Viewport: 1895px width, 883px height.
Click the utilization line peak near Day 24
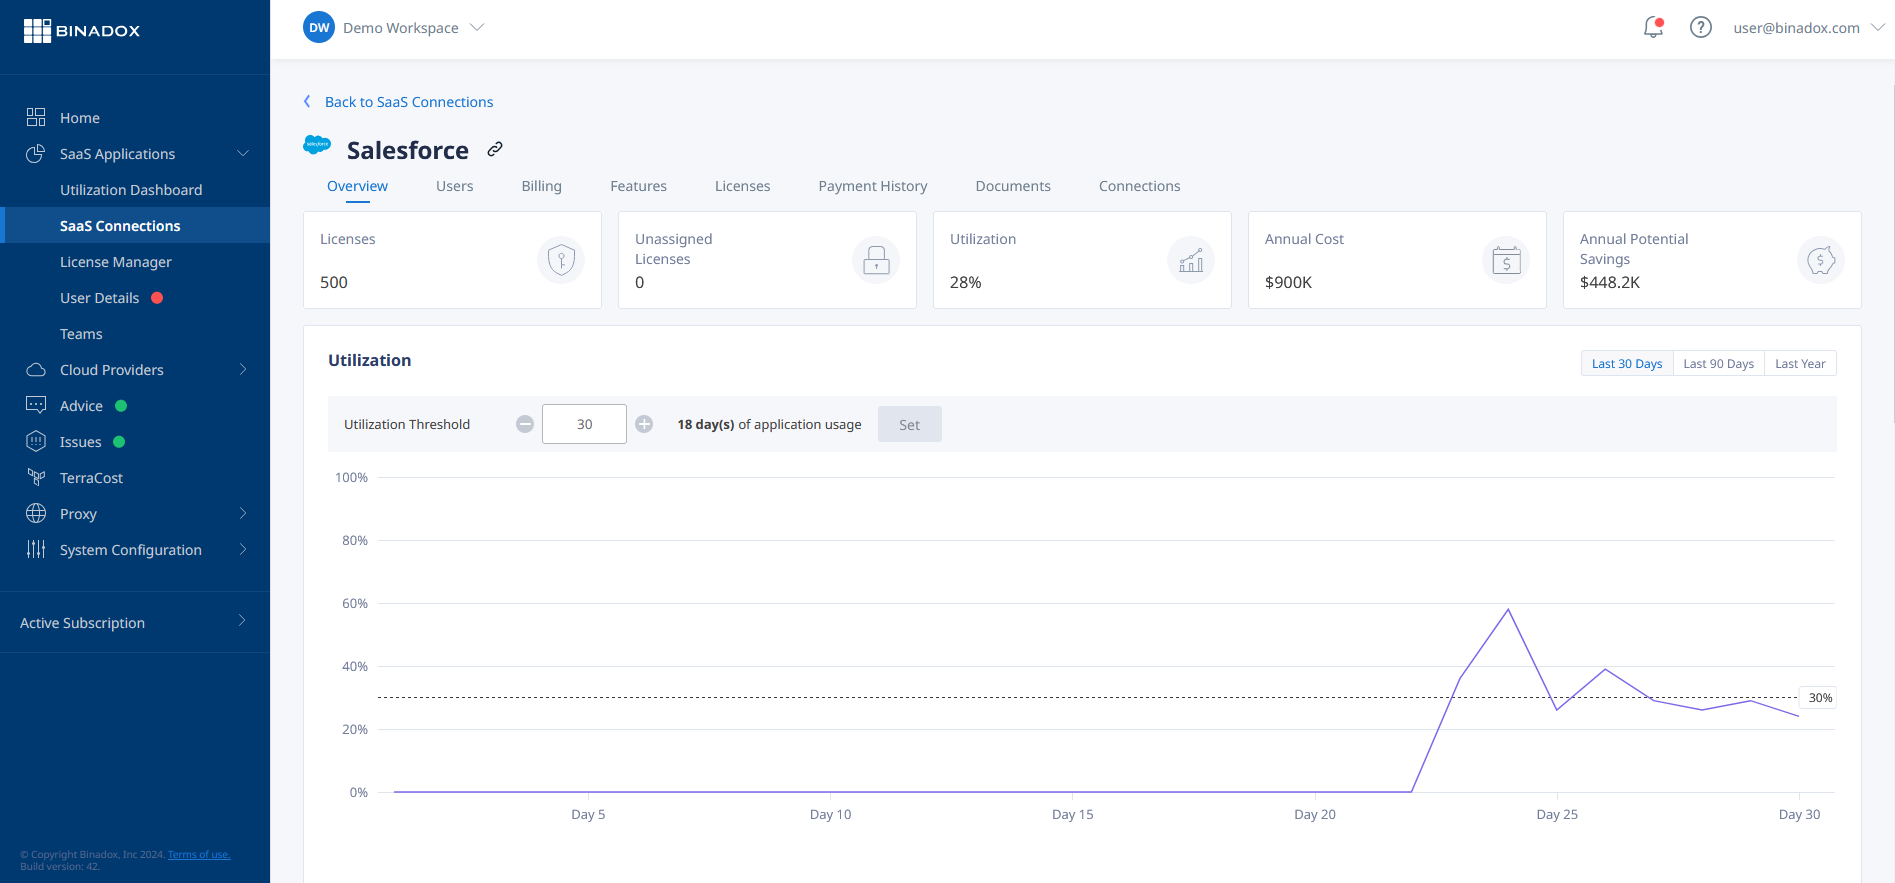click(1508, 610)
